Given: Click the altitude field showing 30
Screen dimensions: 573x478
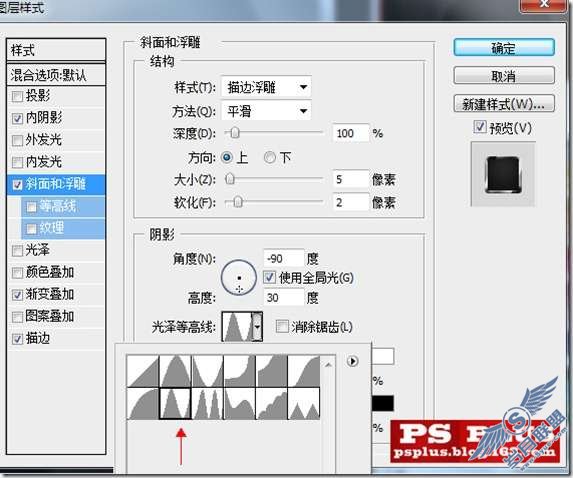Looking at the screenshot, I should 284,297.
